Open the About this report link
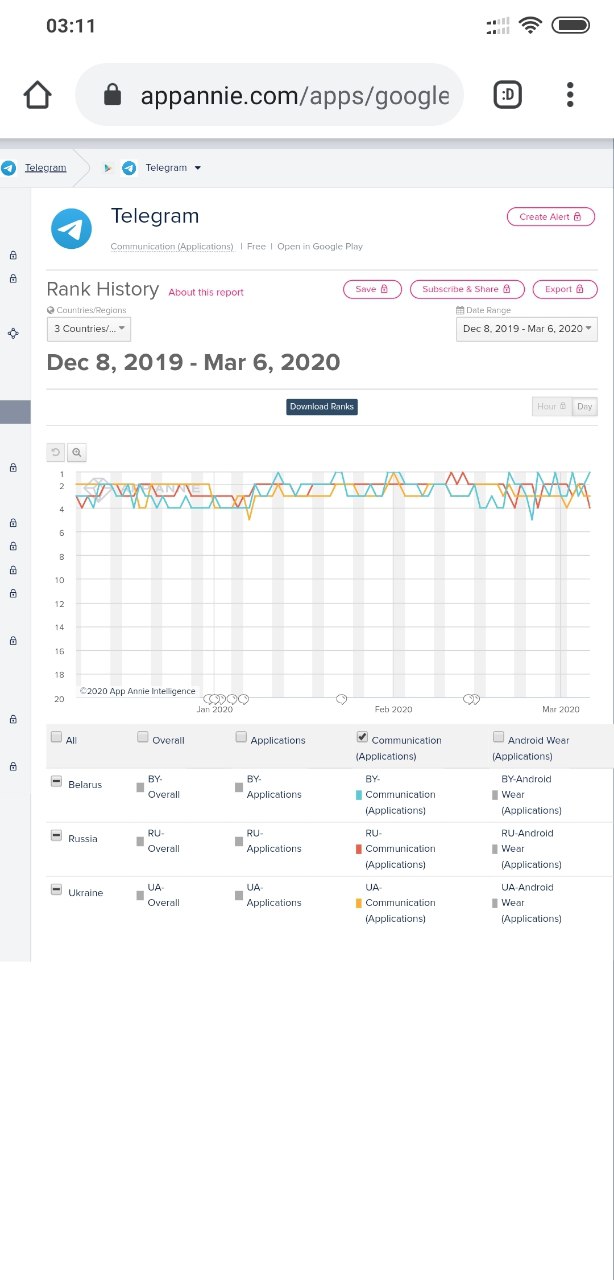Viewport: 614px width, 1280px height. [206, 293]
